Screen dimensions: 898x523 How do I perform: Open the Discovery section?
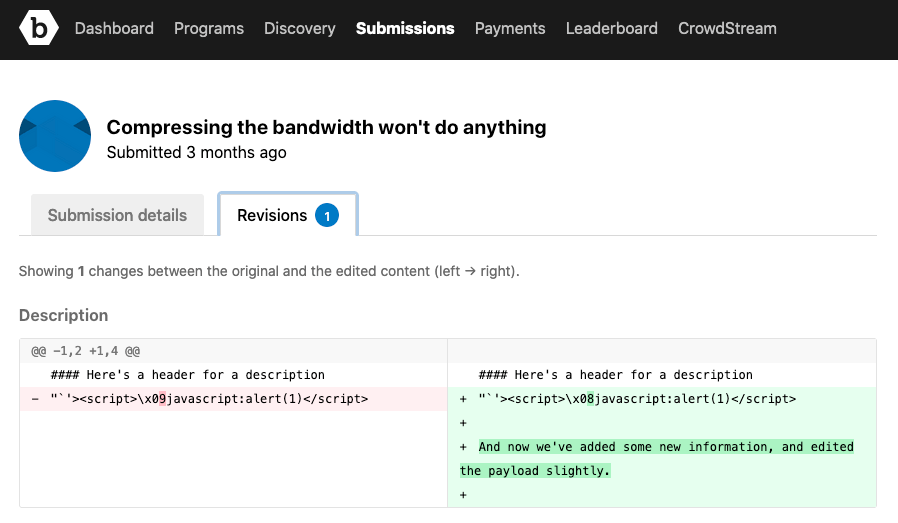(300, 29)
